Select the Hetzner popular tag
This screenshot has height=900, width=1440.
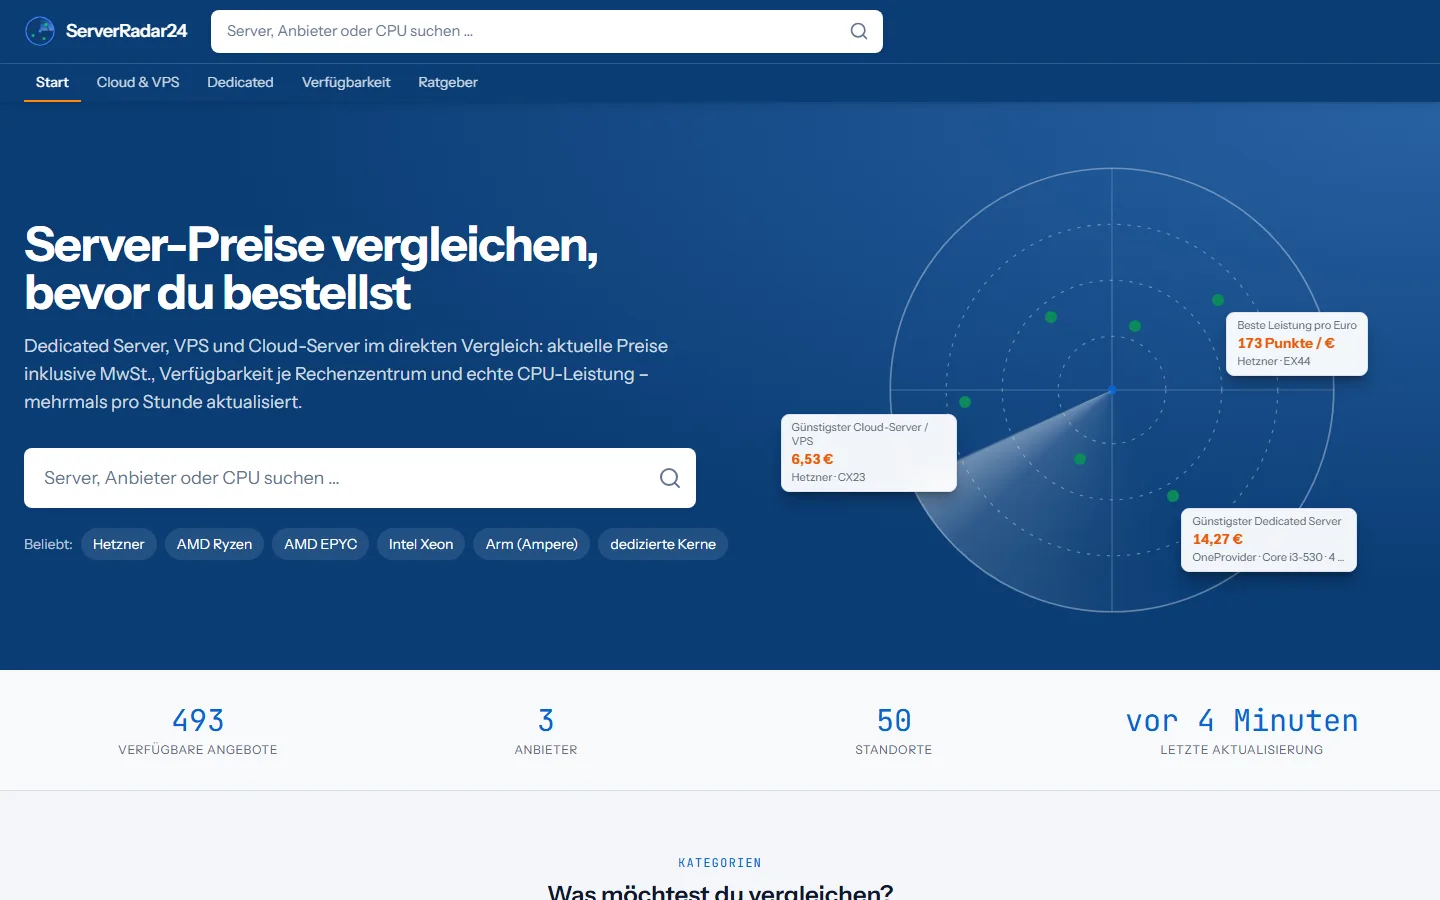119,544
